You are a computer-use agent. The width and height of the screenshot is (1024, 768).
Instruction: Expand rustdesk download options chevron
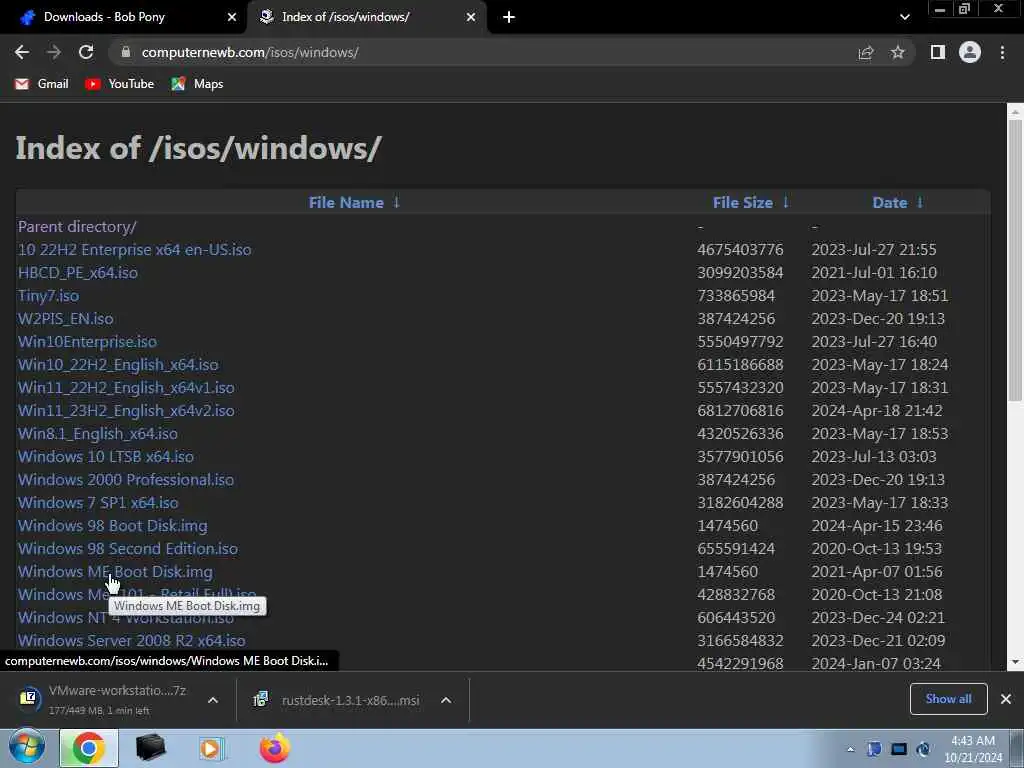(x=446, y=700)
